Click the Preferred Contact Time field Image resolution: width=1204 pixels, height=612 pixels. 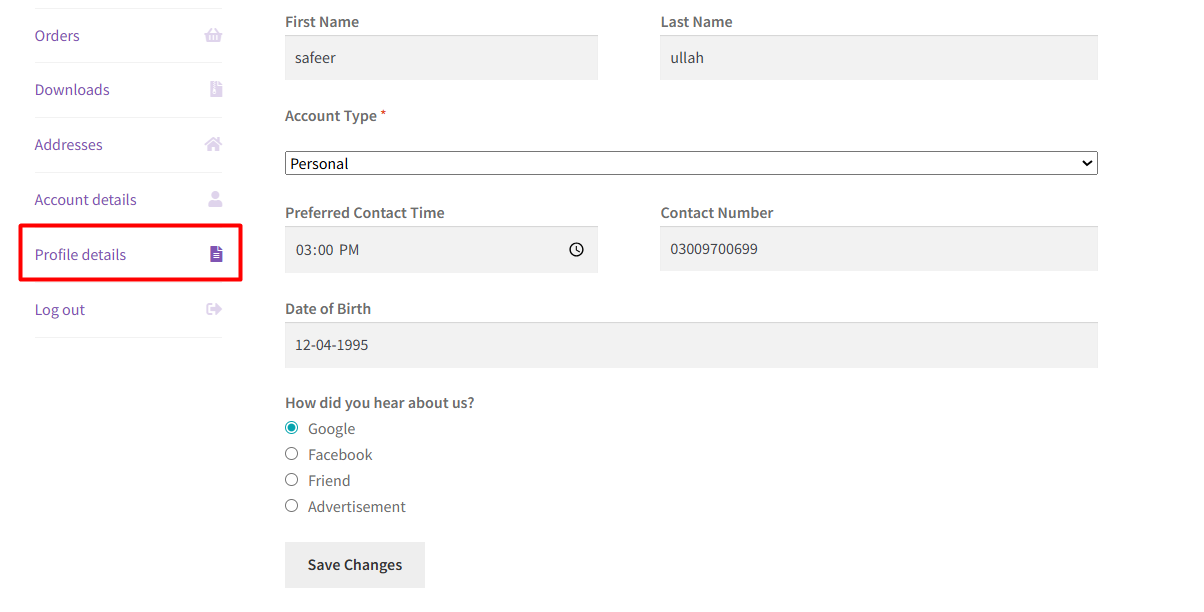click(441, 250)
